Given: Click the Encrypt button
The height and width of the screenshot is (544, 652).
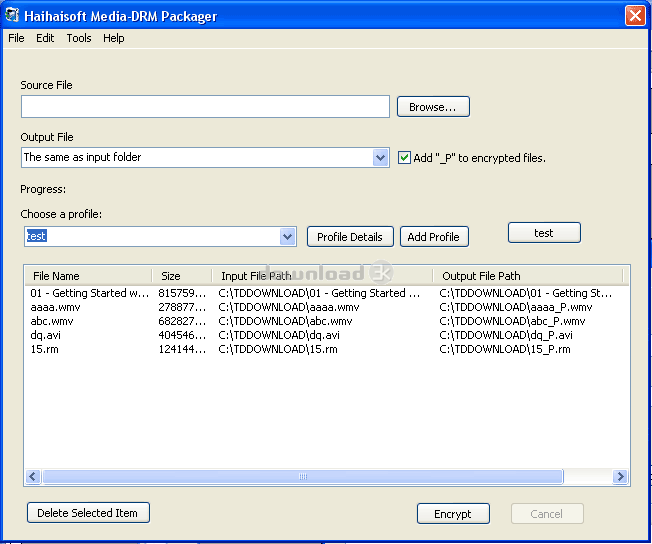Looking at the screenshot, I should 453,514.
